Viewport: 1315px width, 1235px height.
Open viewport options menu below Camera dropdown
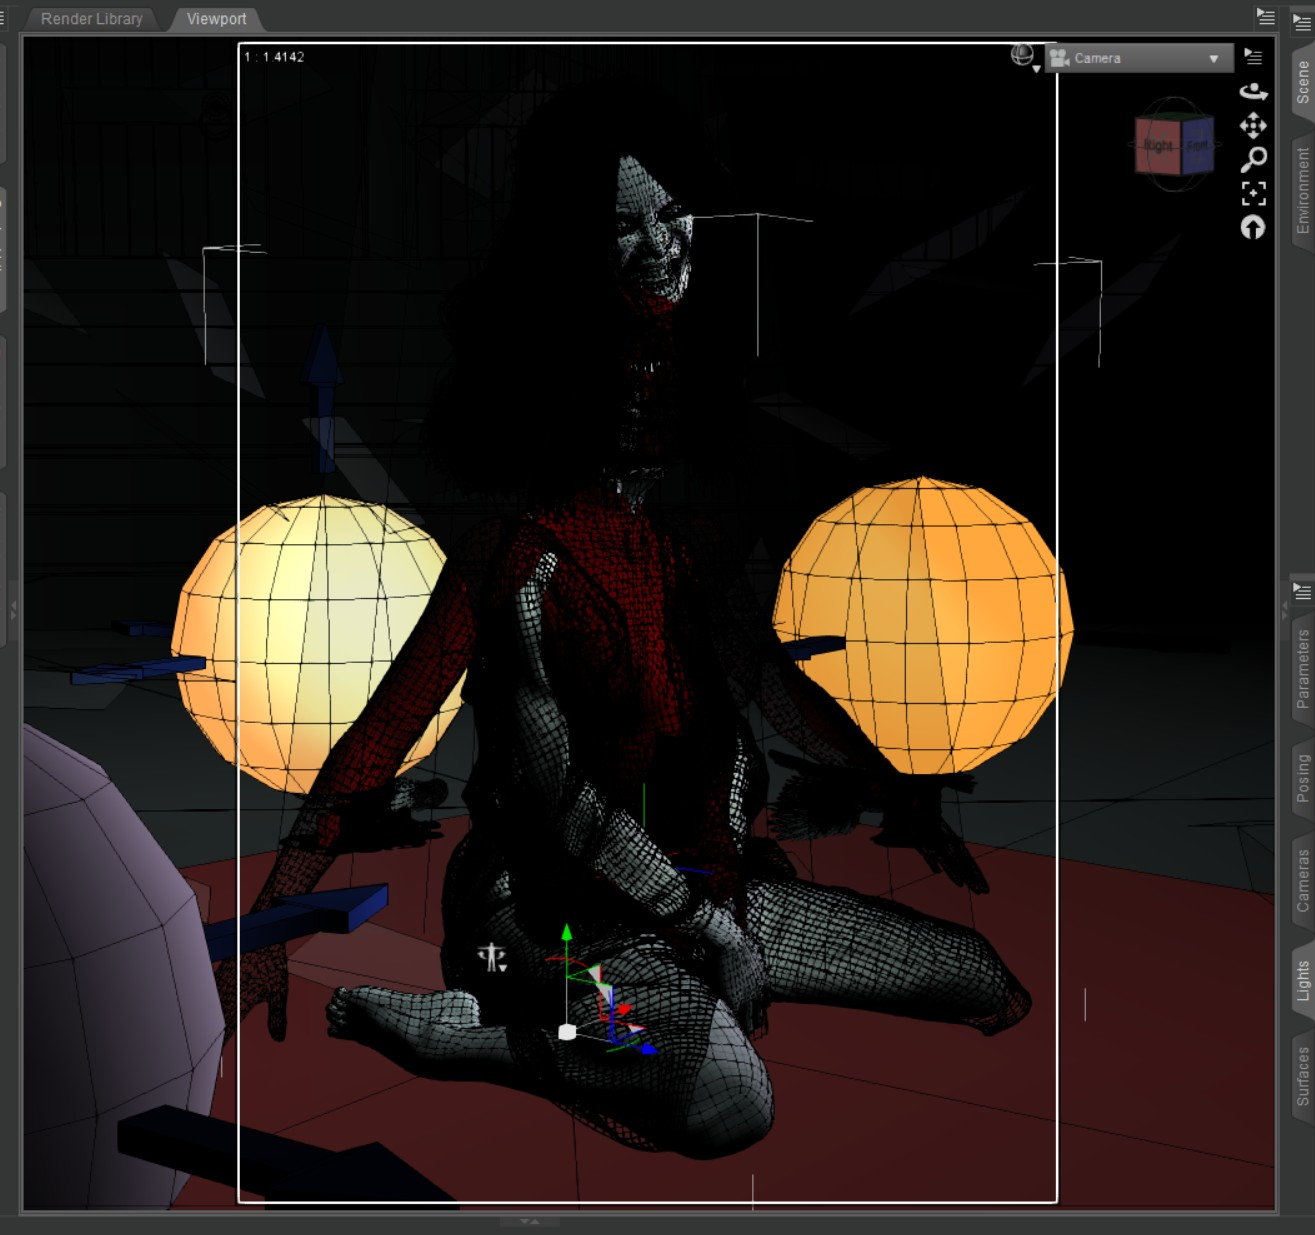(x=1253, y=56)
